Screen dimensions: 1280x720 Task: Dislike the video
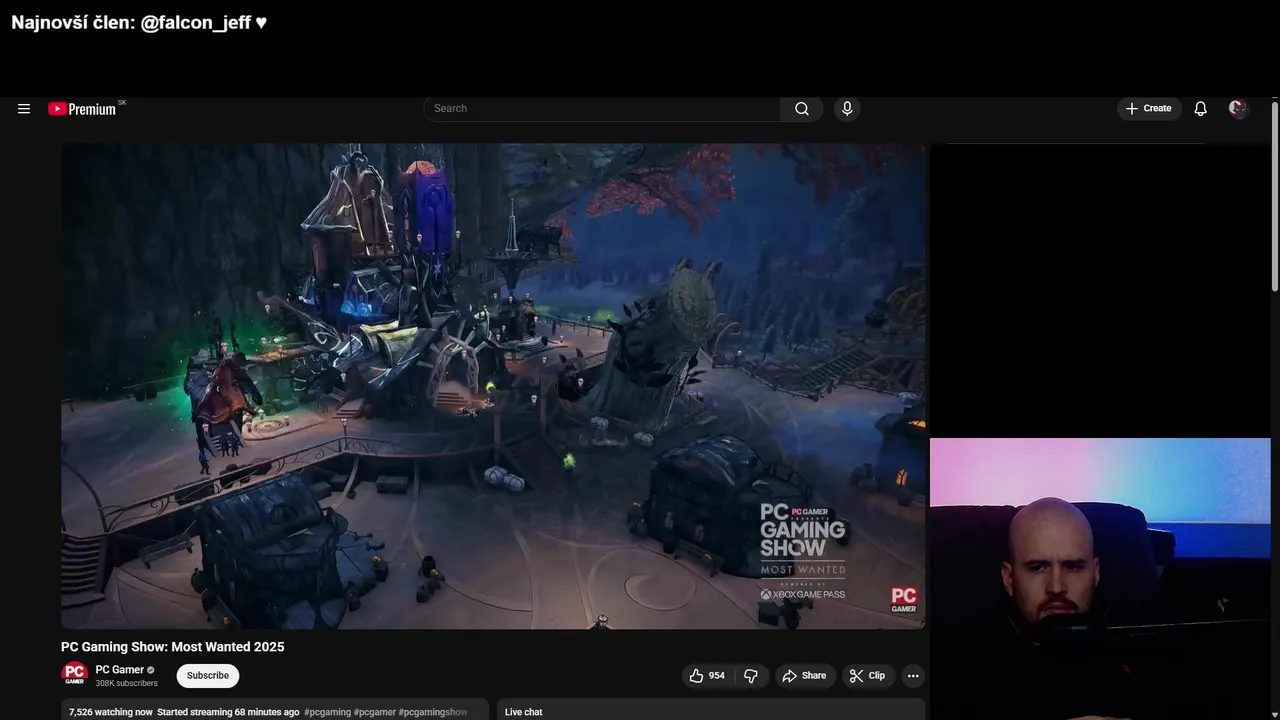[x=751, y=676]
